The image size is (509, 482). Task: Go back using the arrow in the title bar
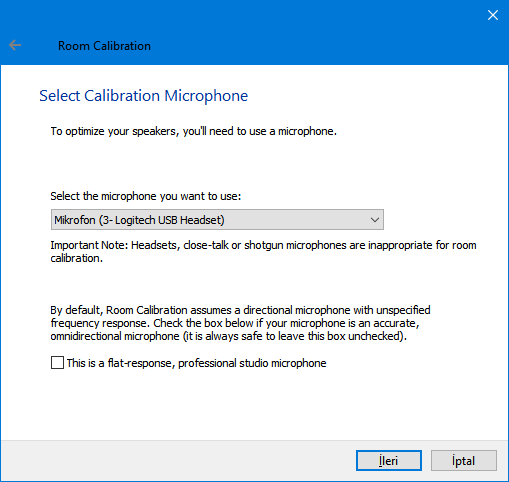click(15, 45)
